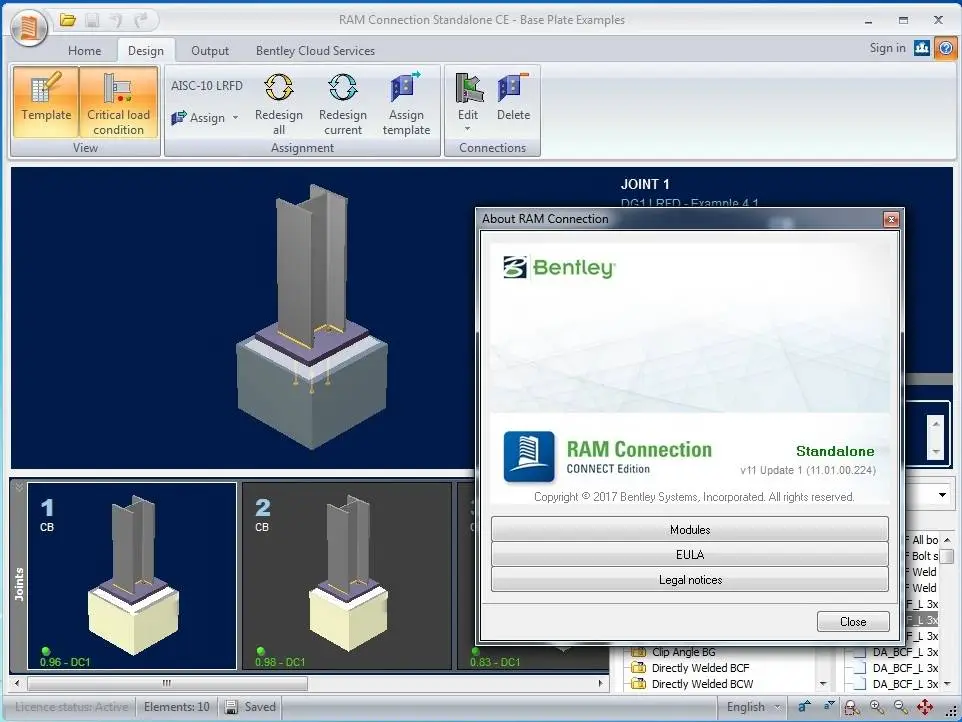This screenshot has height=722, width=962.
Task: Select the Design ribbon tab
Action: [146, 51]
